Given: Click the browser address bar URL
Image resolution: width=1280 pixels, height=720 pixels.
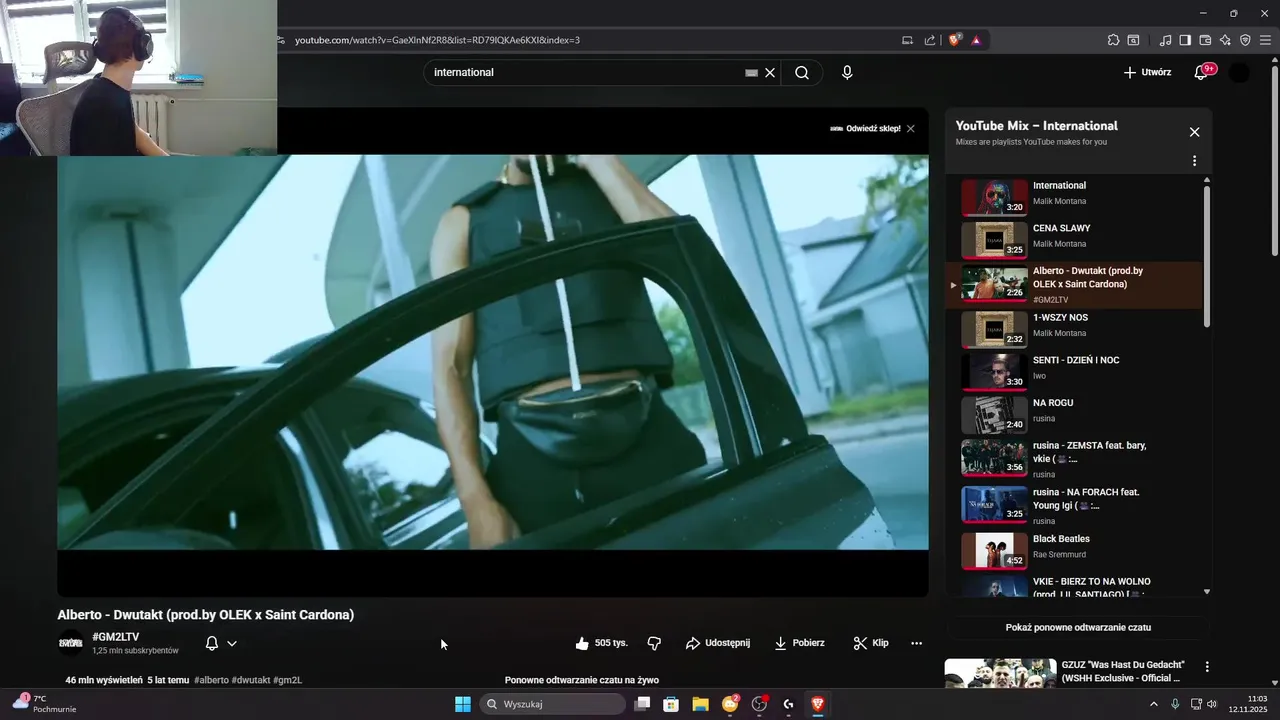Looking at the screenshot, I should point(437,40).
